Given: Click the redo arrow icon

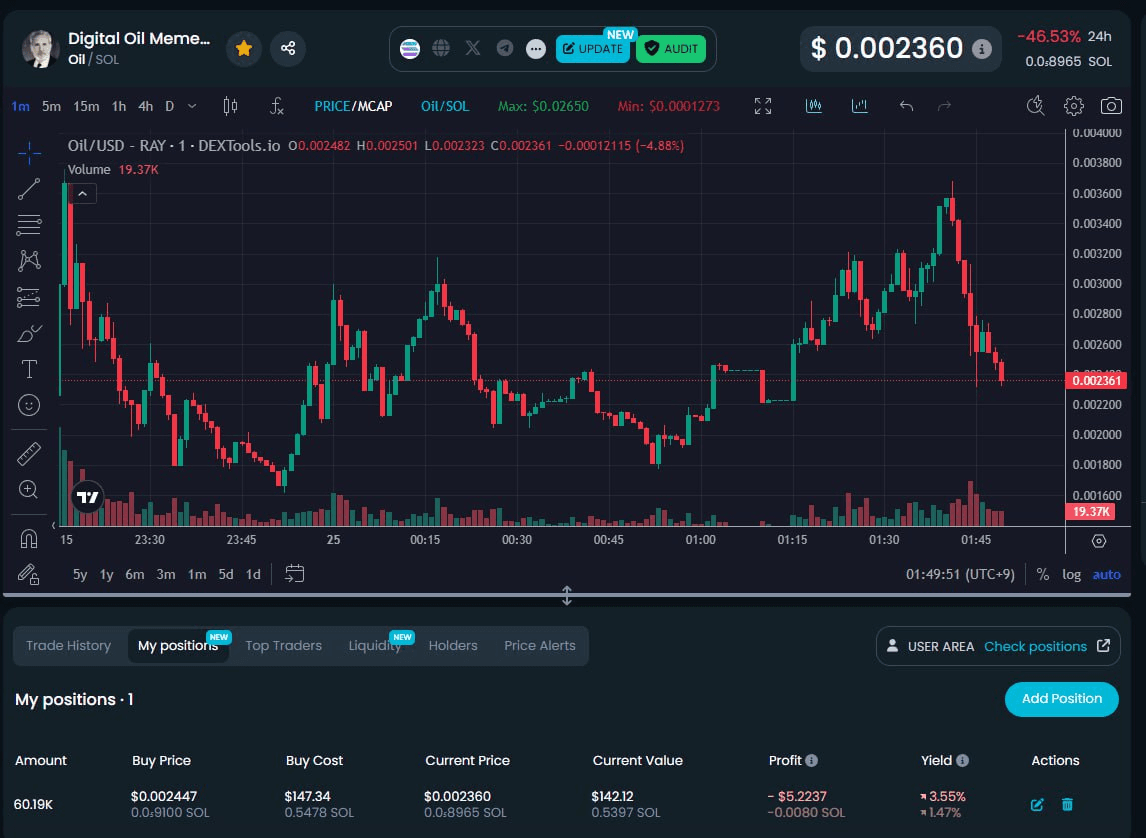Looking at the screenshot, I should coord(944,107).
